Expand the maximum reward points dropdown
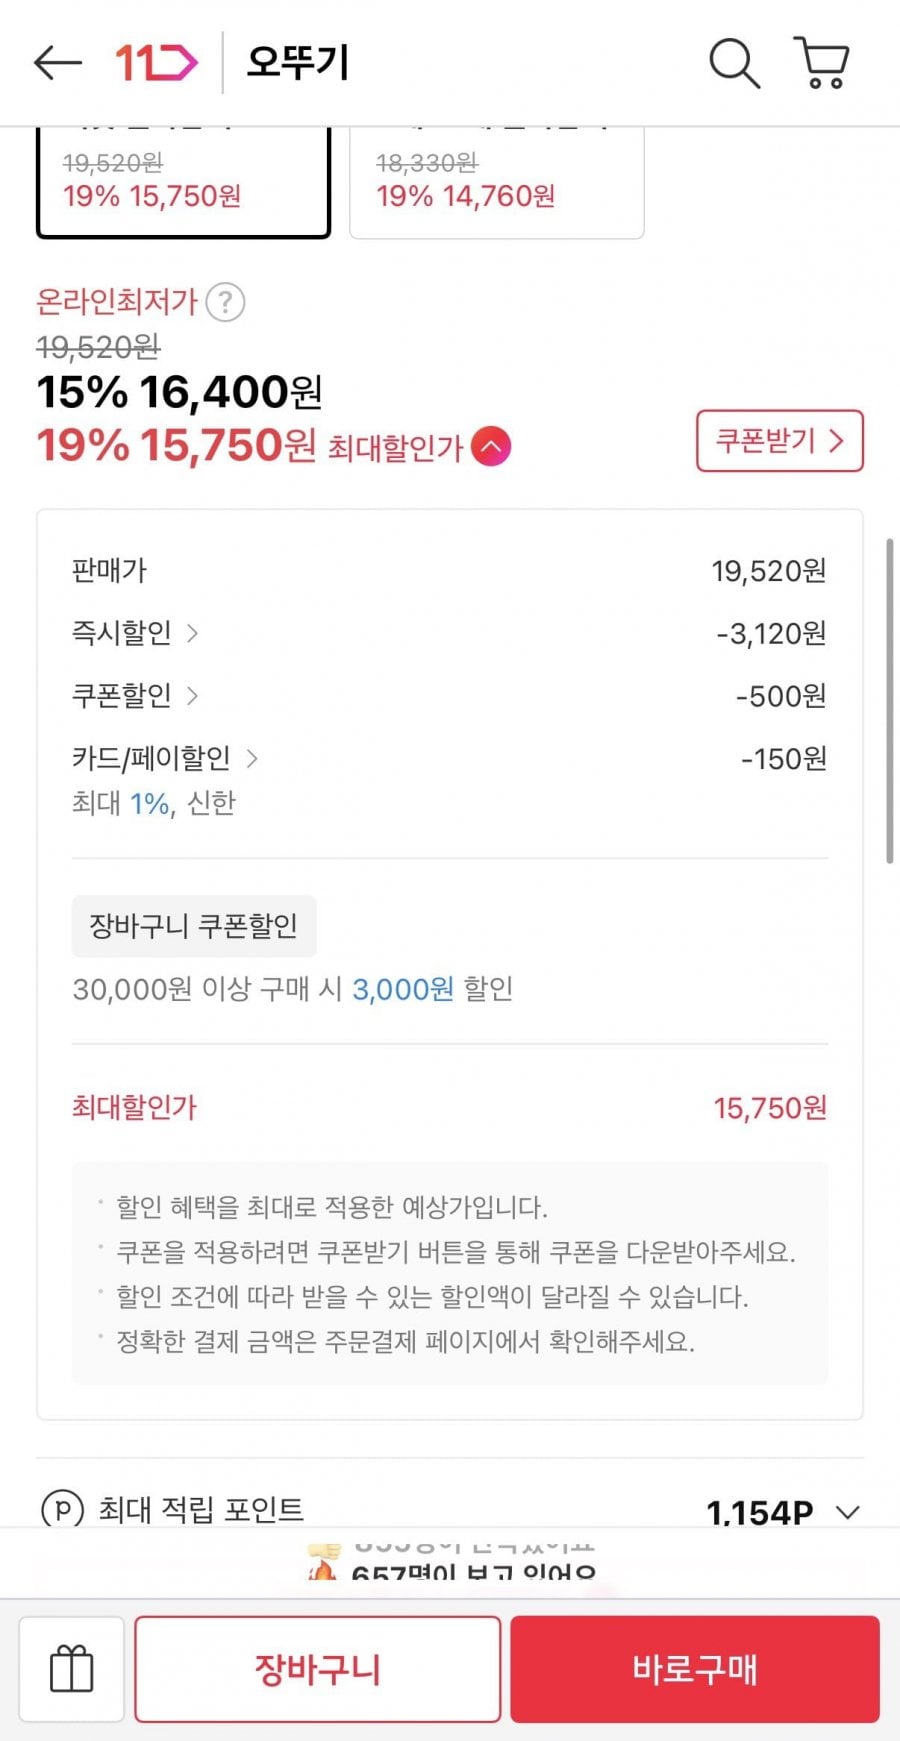Screen dimensions: 900x1741 [x=848, y=1511]
